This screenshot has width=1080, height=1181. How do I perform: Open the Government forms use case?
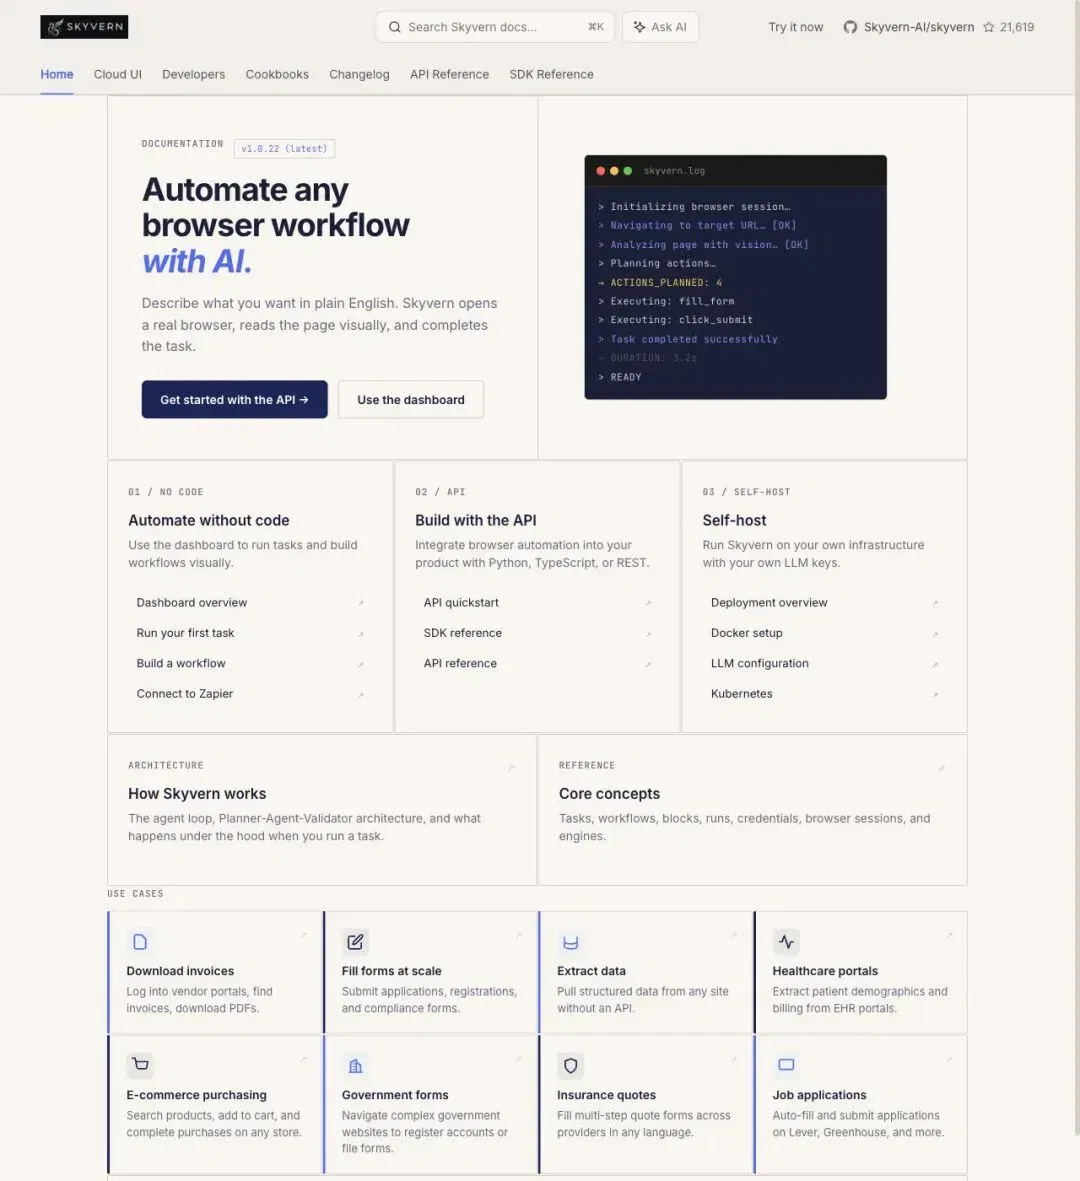(x=431, y=1103)
